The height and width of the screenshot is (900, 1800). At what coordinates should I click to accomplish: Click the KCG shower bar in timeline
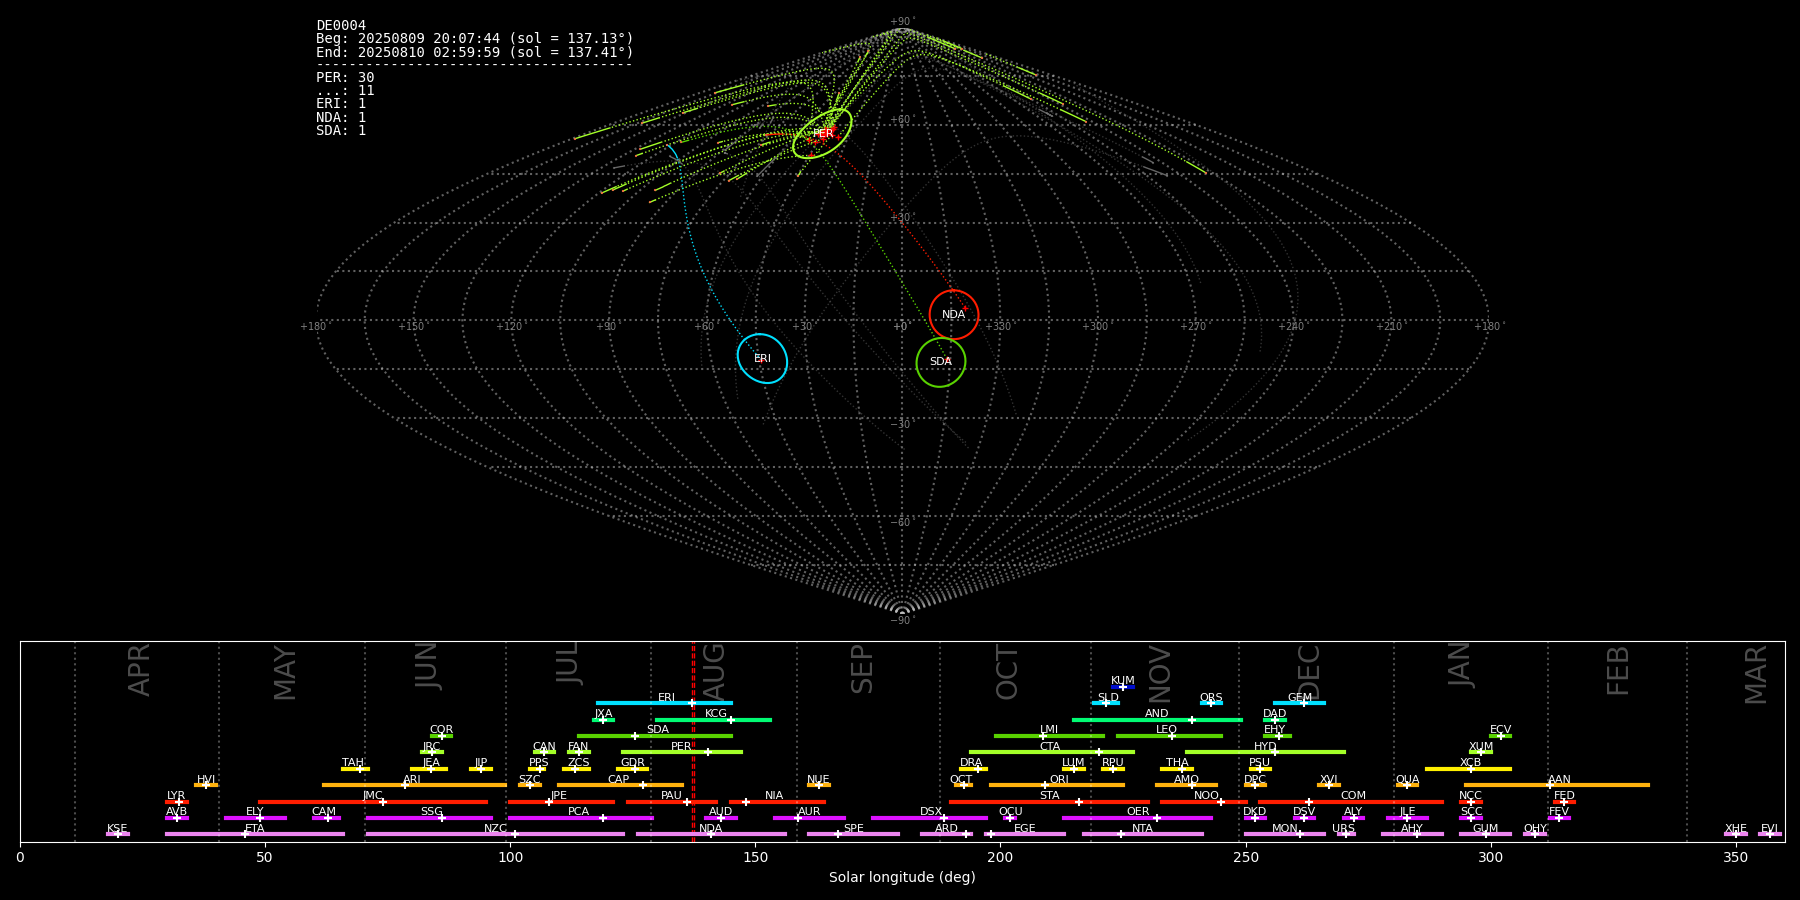tap(713, 720)
